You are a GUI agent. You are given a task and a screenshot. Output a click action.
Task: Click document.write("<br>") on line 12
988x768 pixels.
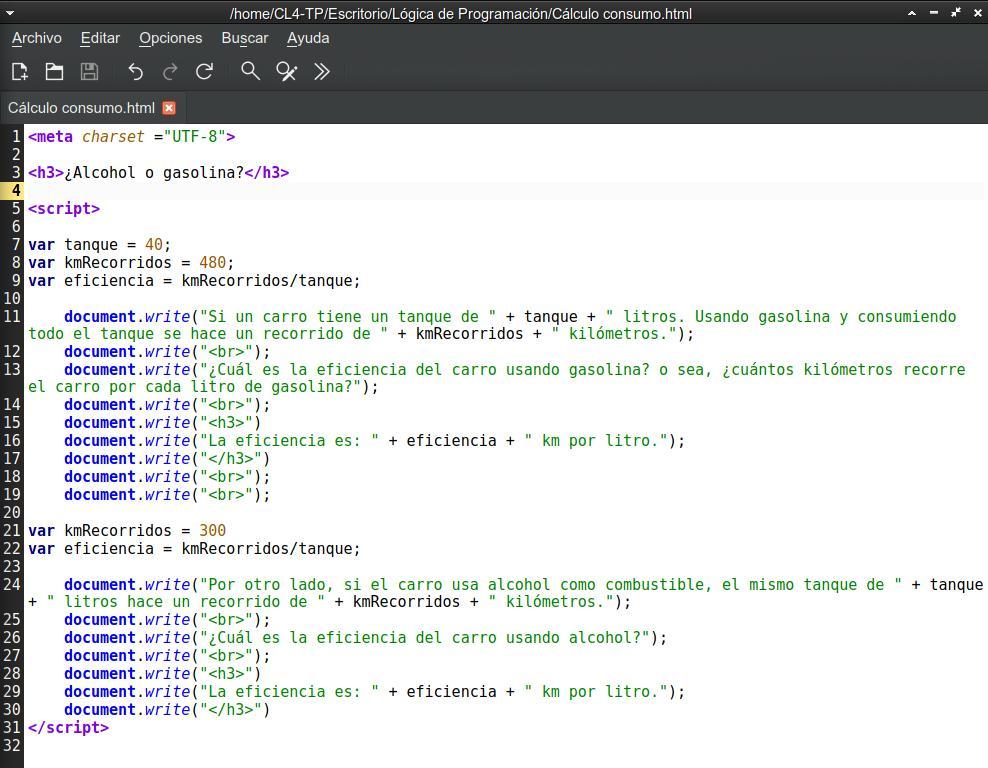167,352
